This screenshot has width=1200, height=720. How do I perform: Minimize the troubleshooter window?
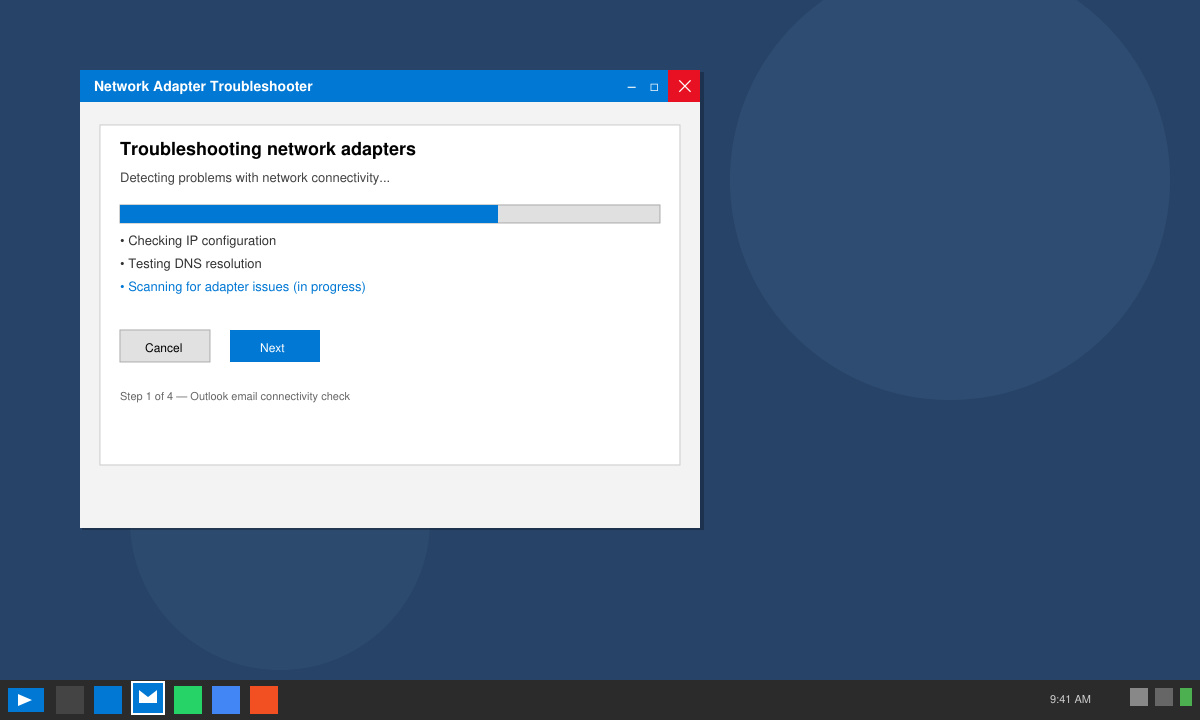631,86
